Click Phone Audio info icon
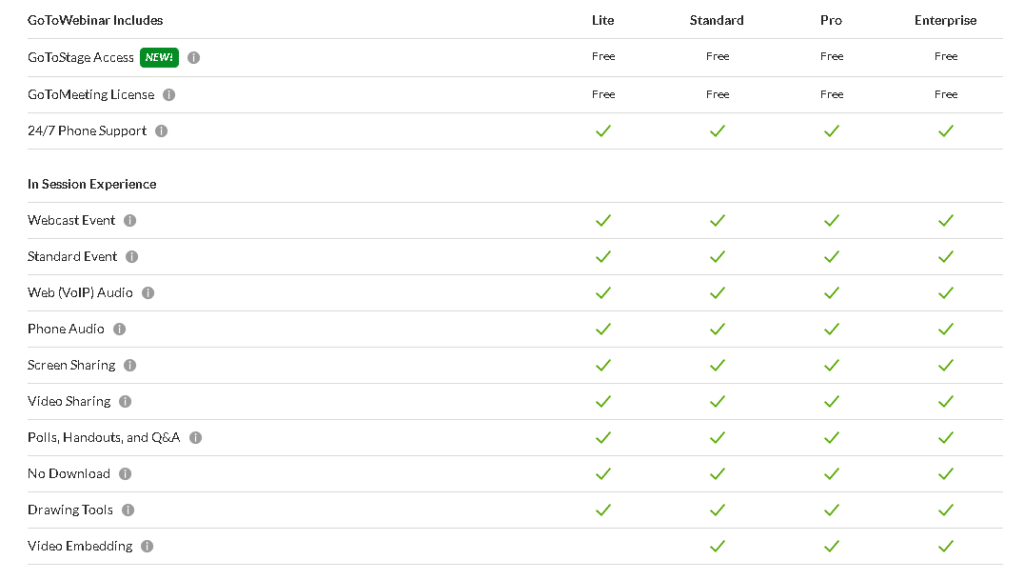 [x=120, y=329]
